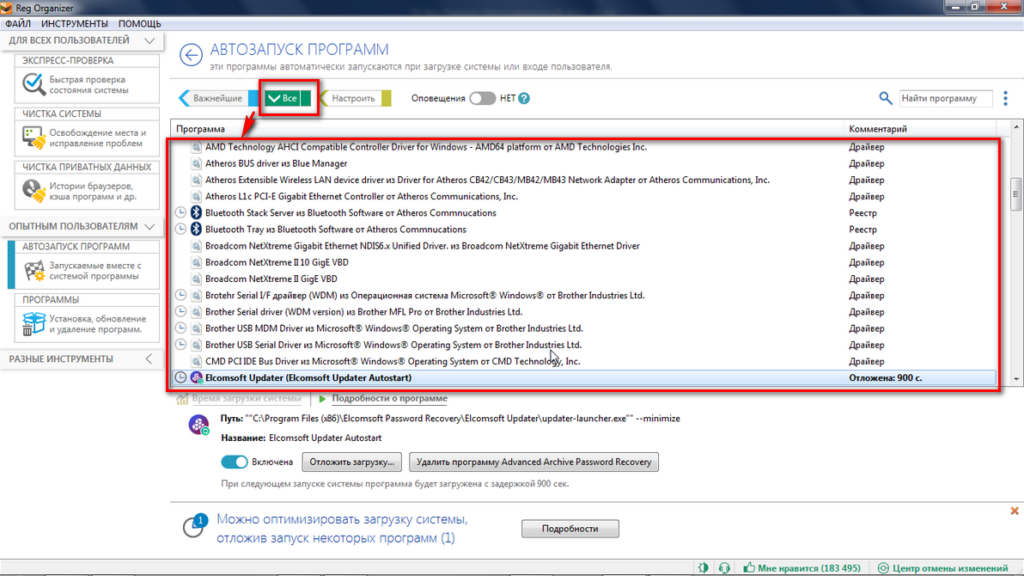Switch to the Настроить tab
Screen dimensions: 1024x576
(x=354, y=98)
